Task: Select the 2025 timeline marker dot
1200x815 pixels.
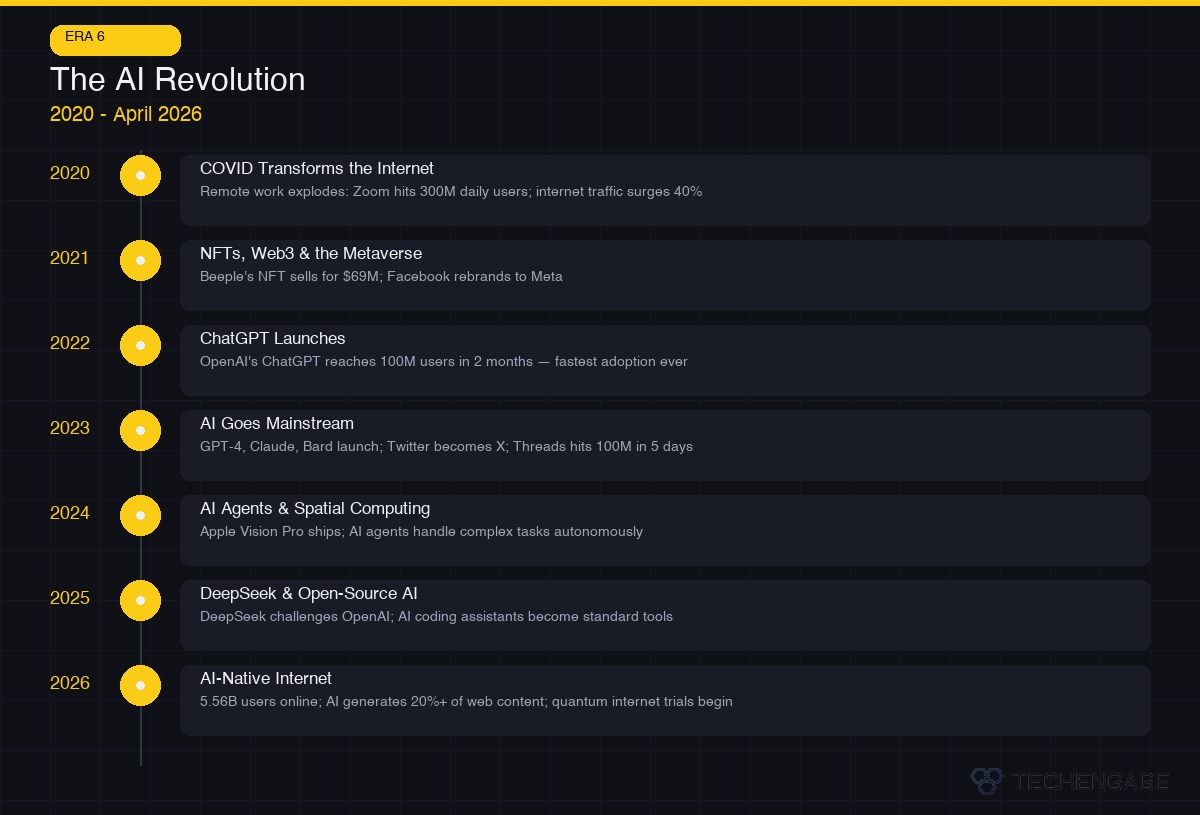Action: pyautogui.click(x=140, y=600)
